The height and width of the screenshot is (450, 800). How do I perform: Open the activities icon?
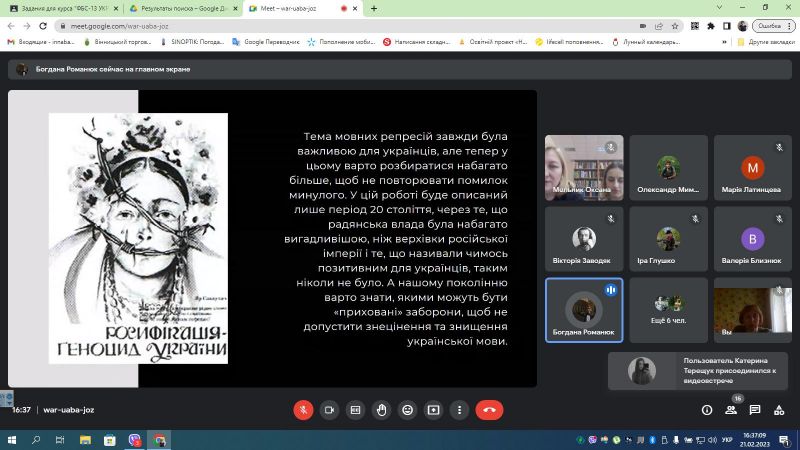click(x=779, y=410)
